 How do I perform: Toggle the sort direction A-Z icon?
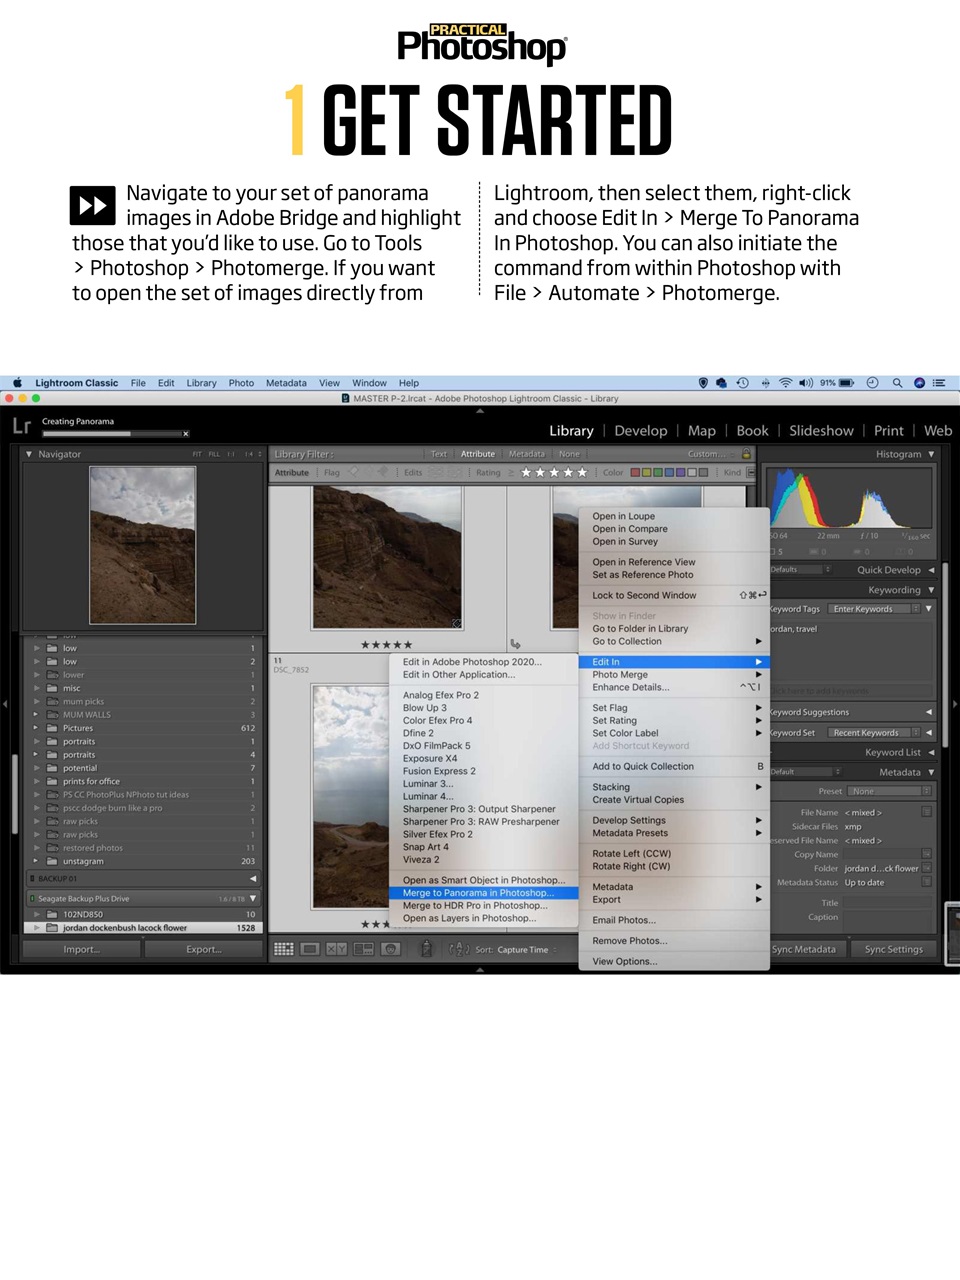[x=459, y=948]
